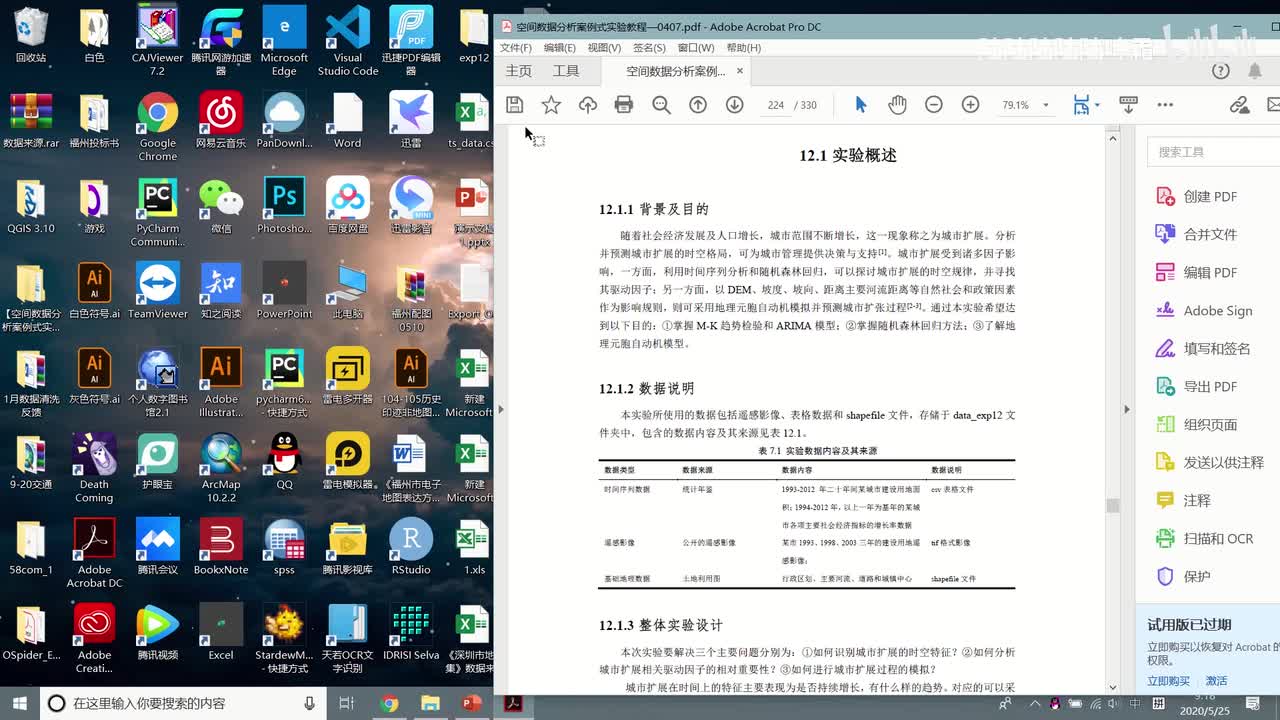1280x720 pixels.
Task: Select the TeamViewer desktop icon
Action: [158, 291]
